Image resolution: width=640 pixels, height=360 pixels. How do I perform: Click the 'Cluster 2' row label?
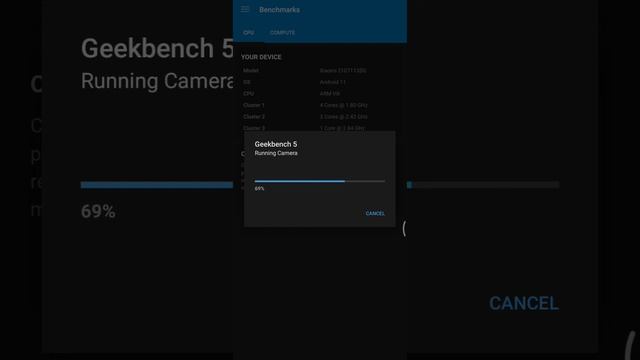coord(254,117)
